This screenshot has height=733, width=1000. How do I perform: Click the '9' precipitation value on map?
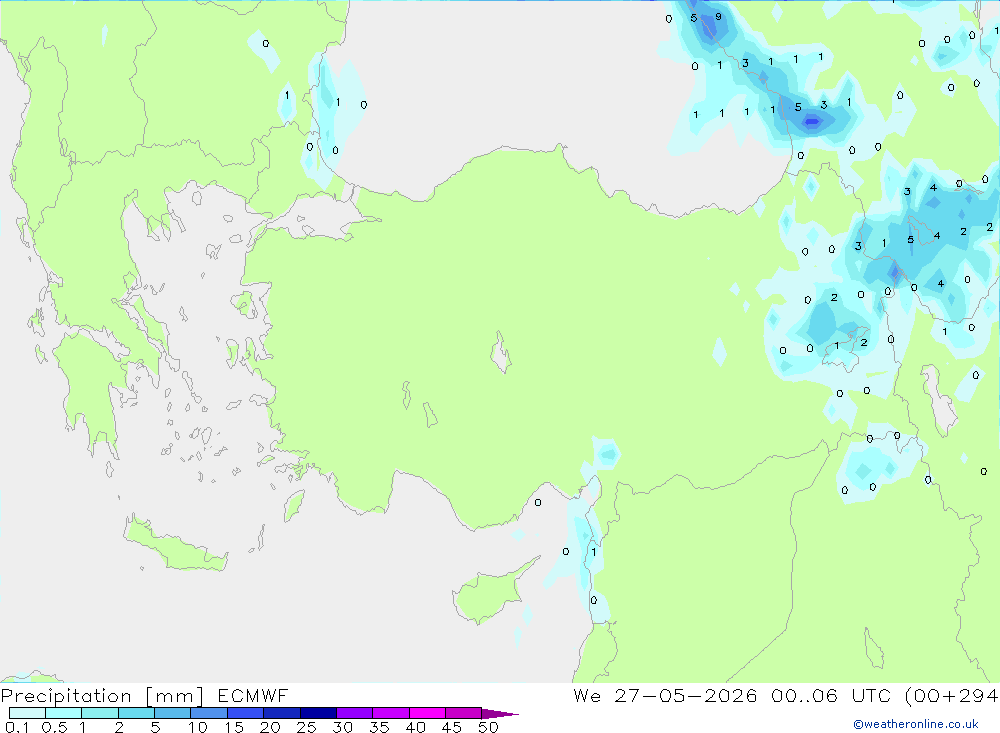pyautogui.click(x=718, y=17)
